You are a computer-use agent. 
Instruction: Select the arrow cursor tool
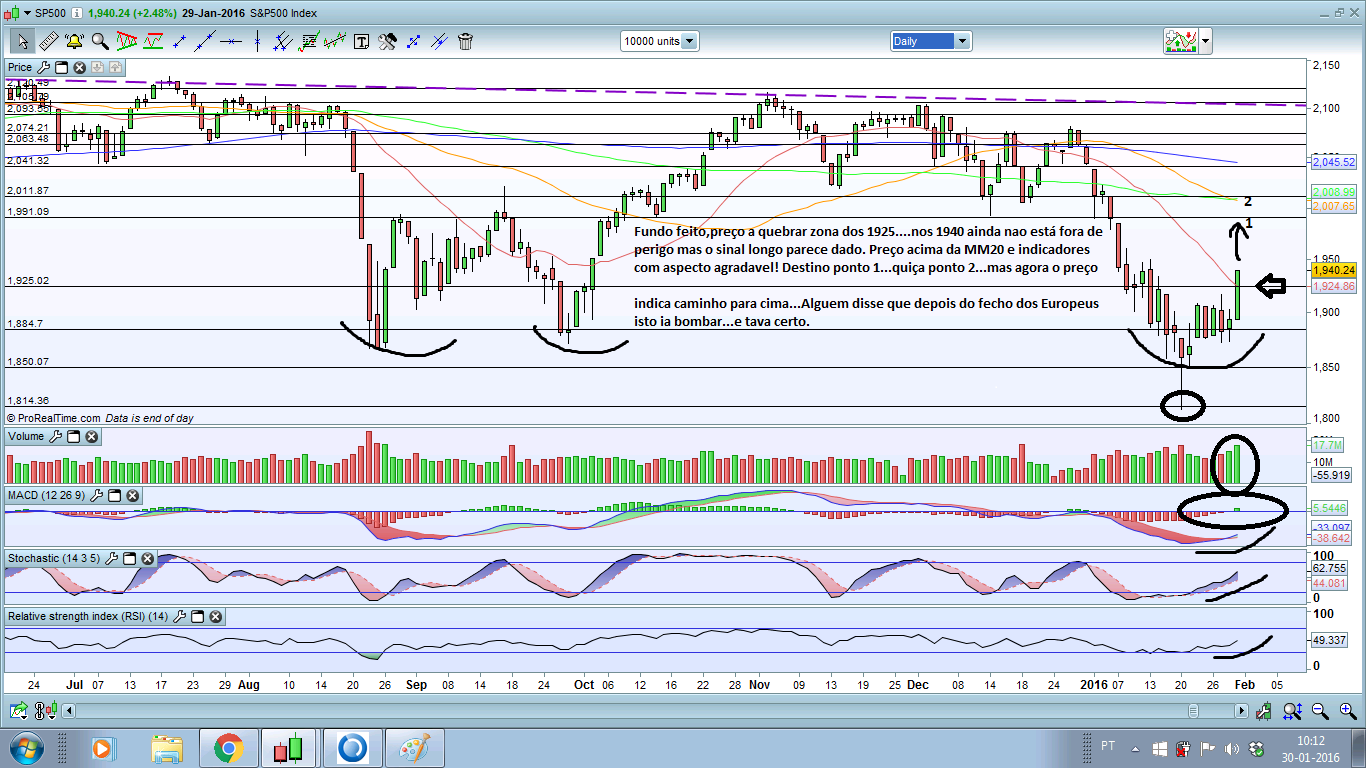click(x=22, y=41)
